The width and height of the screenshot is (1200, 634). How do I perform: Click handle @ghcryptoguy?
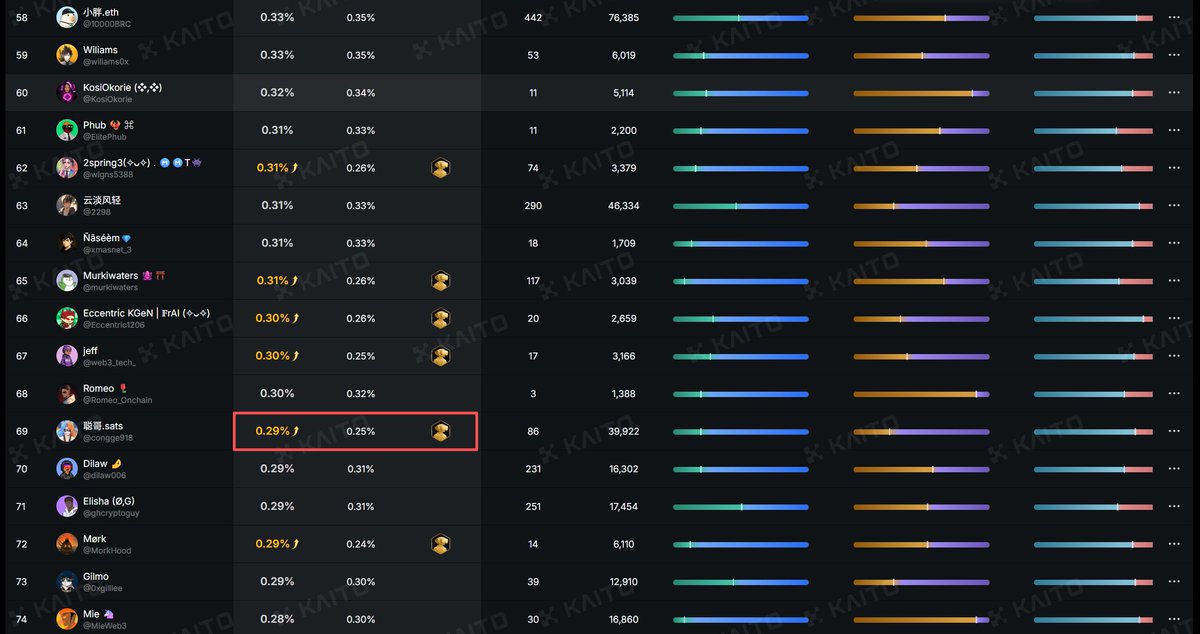click(x=111, y=513)
